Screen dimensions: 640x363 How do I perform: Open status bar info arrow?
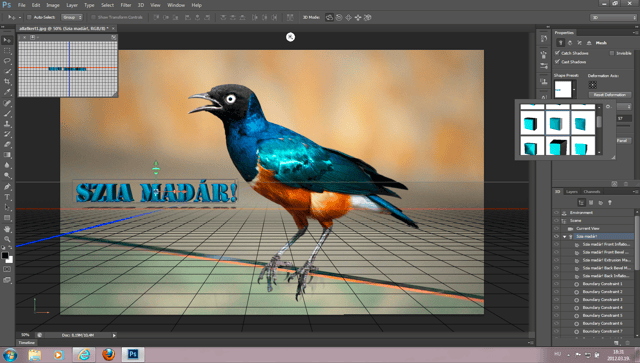[114, 335]
